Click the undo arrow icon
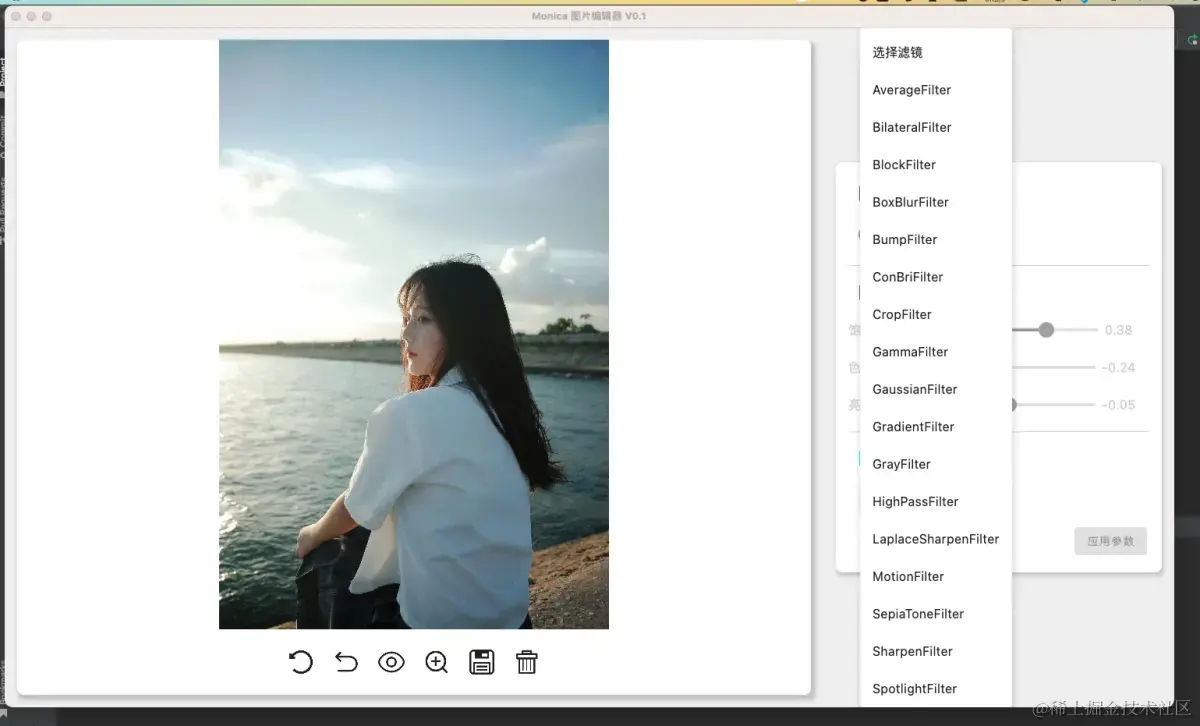This screenshot has height=726, width=1200. point(346,662)
